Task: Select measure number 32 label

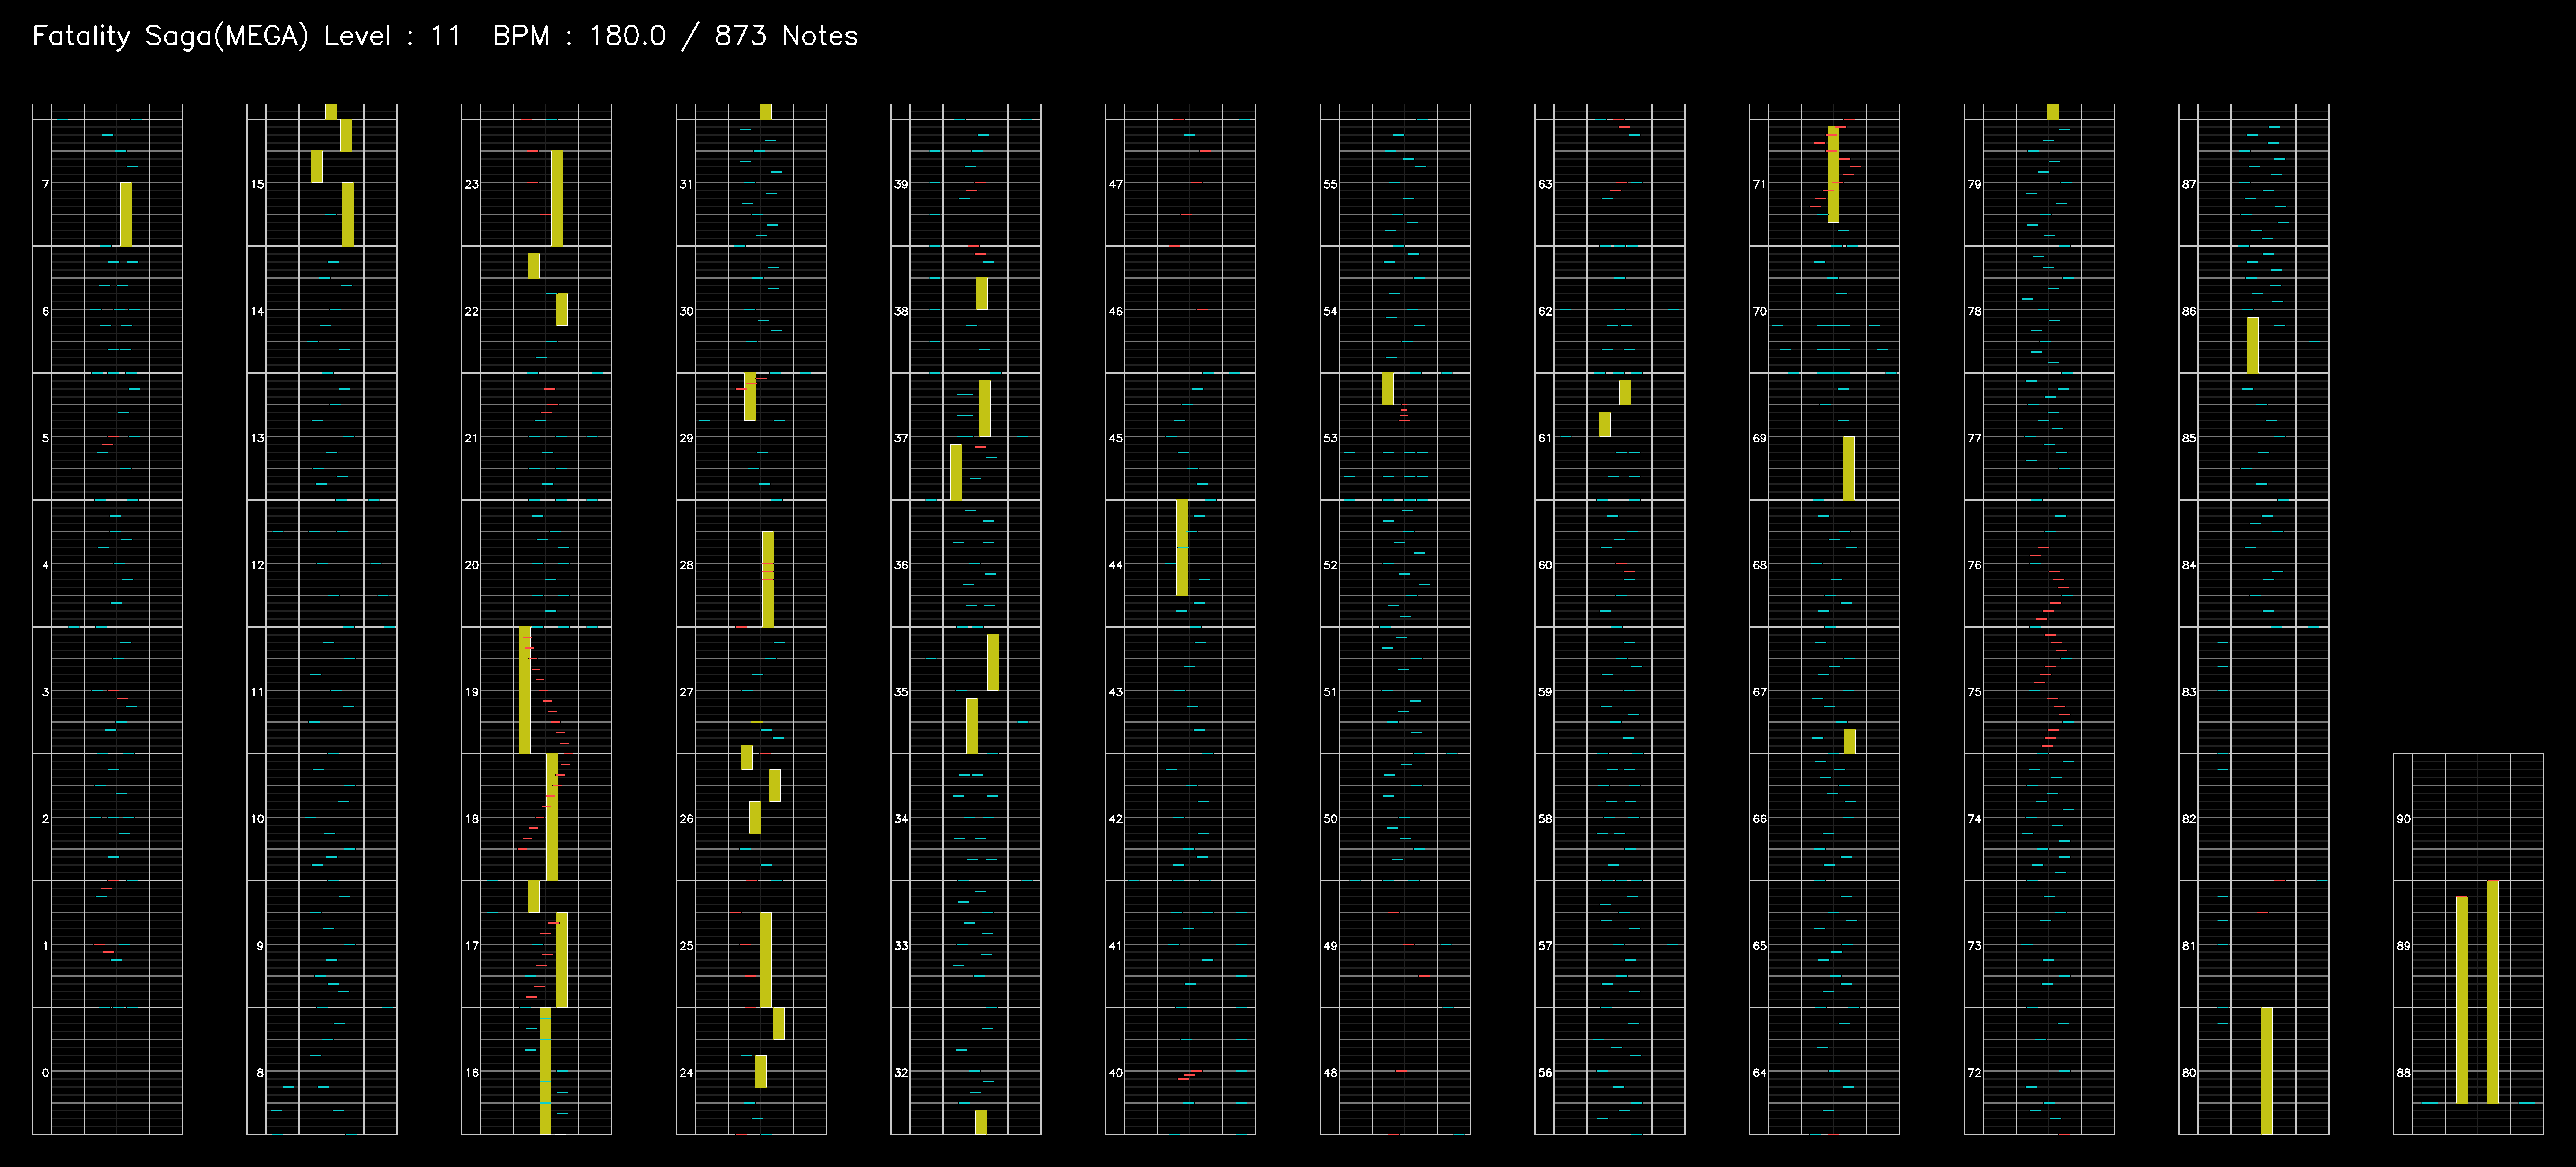Action: point(902,1073)
